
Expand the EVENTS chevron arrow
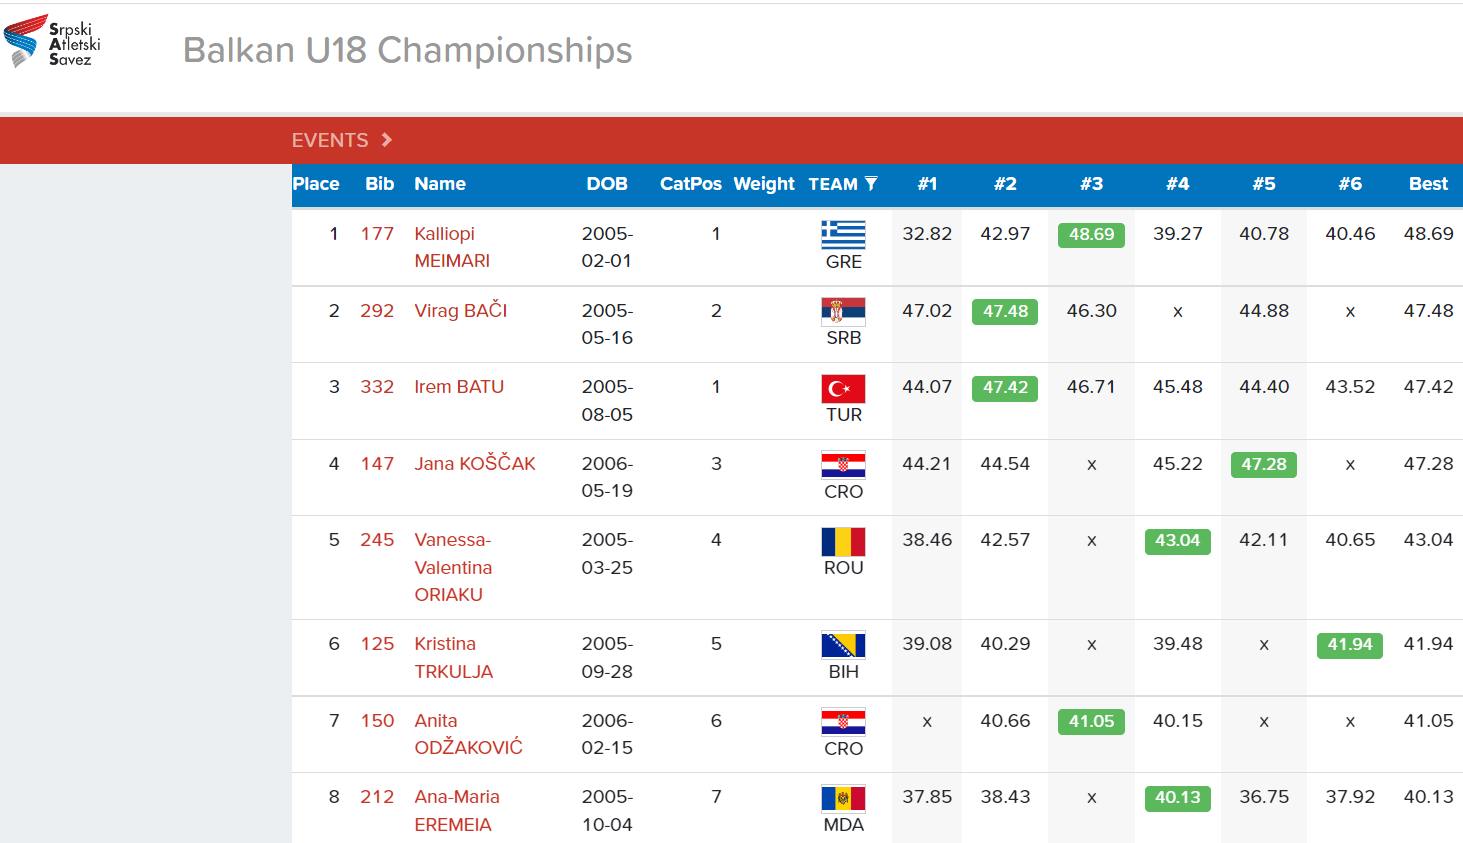pyautogui.click(x=387, y=140)
